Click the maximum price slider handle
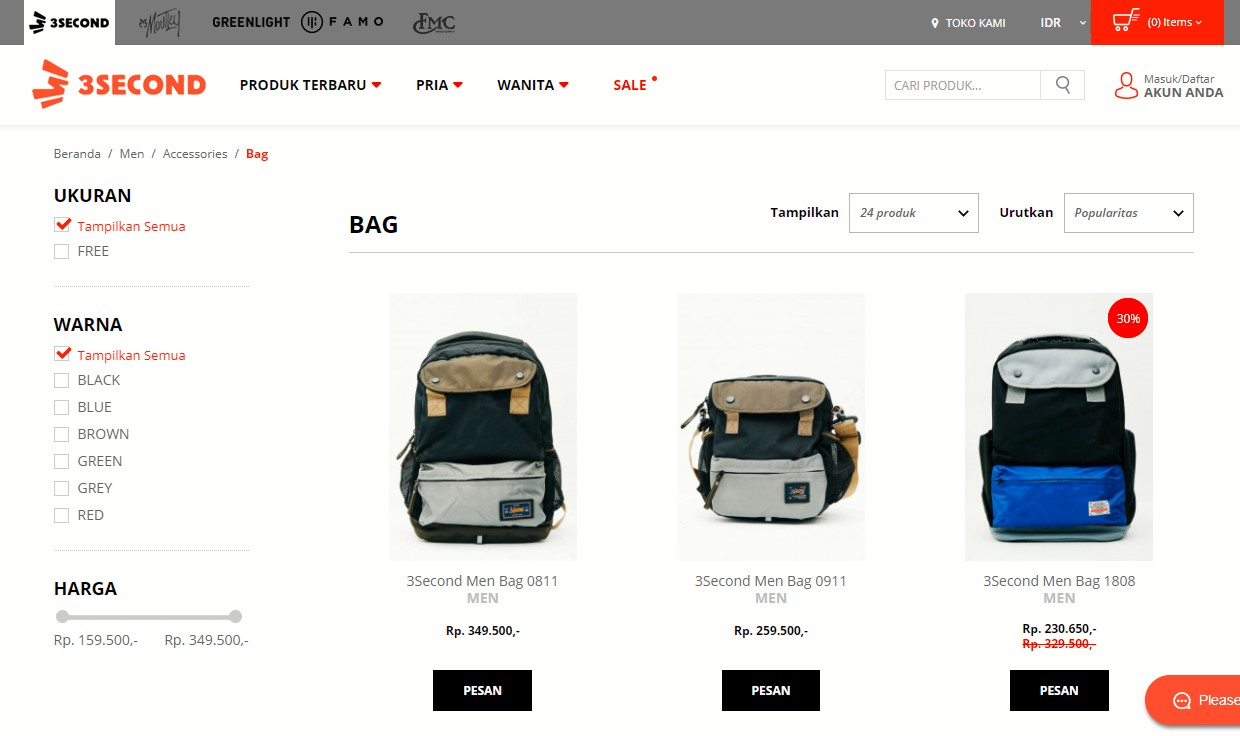The height and width of the screenshot is (736, 1240). point(235,617)
